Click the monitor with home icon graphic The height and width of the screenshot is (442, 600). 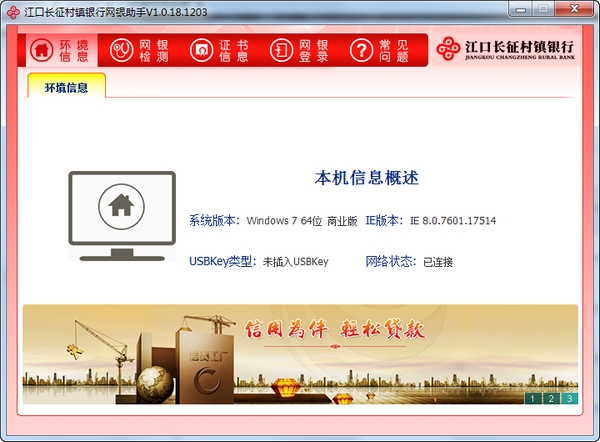pyautogui.click(x=122, y=216)
